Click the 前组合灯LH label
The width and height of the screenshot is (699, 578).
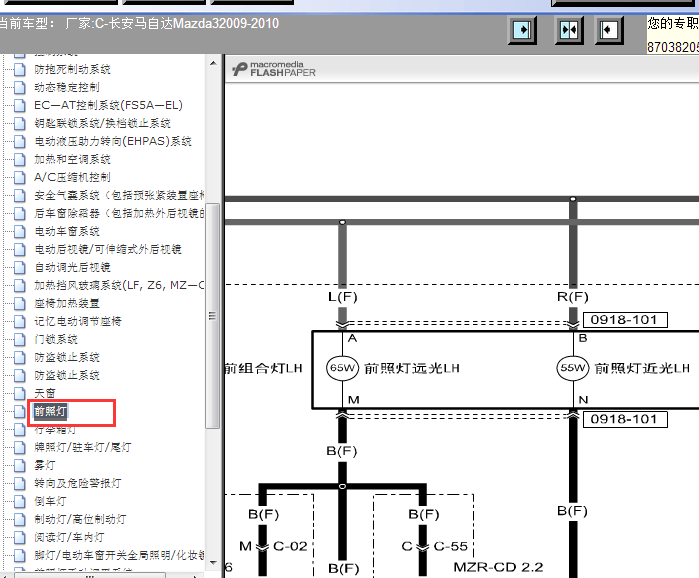click(263, 369)
